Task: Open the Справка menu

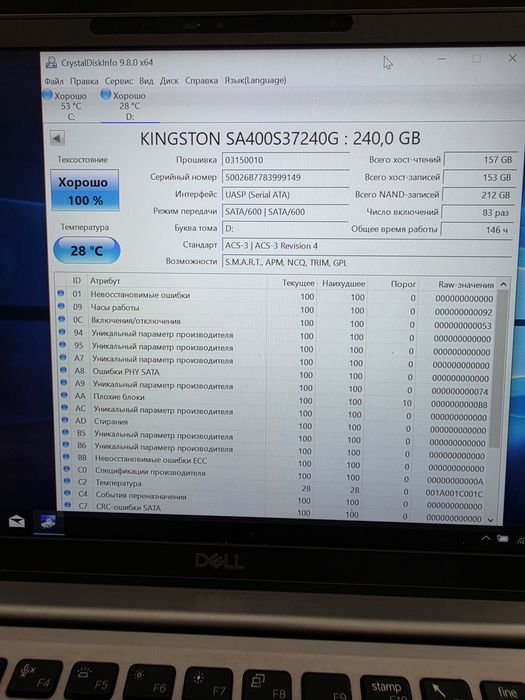Action: pos(201,80)
